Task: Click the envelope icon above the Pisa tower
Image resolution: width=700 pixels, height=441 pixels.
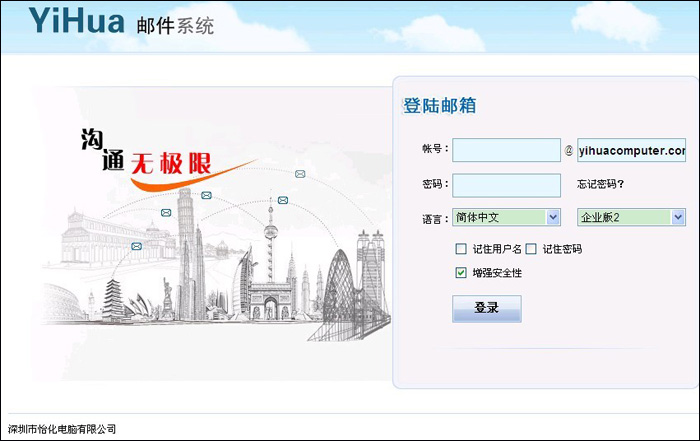Action: [206, 195]
